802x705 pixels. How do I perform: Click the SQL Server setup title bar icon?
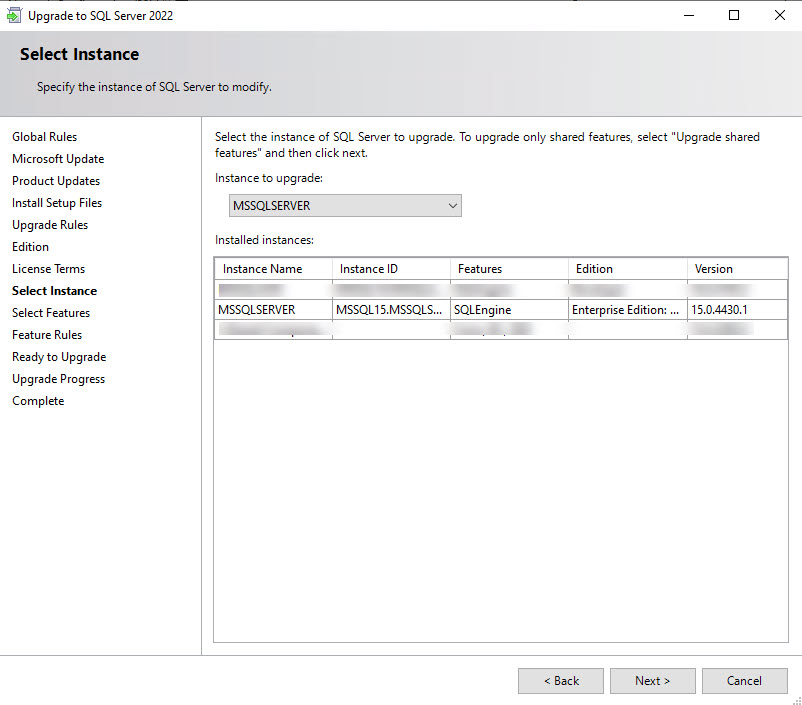[14, 15]
